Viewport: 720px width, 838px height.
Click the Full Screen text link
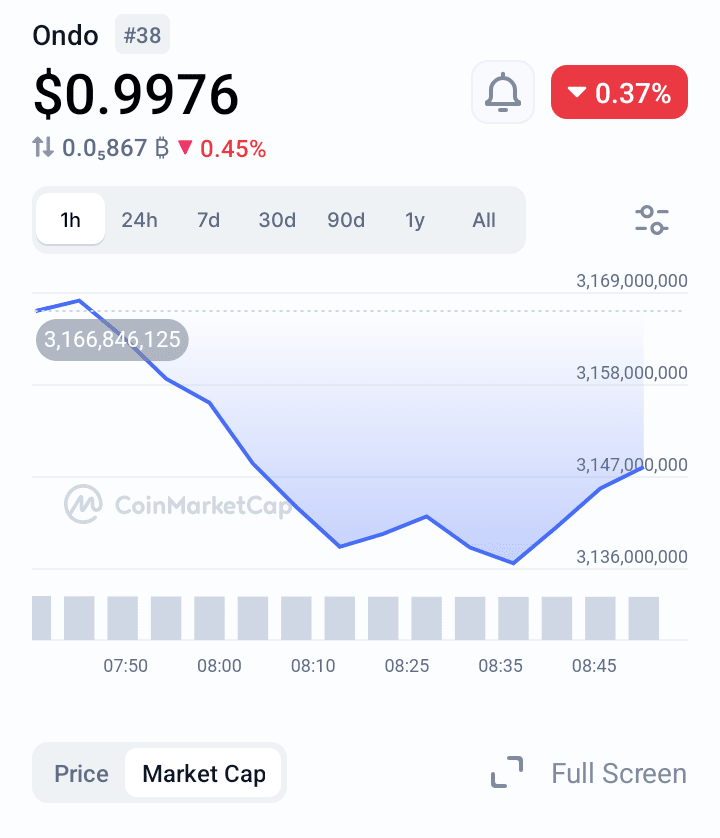(x=619, y=773)
